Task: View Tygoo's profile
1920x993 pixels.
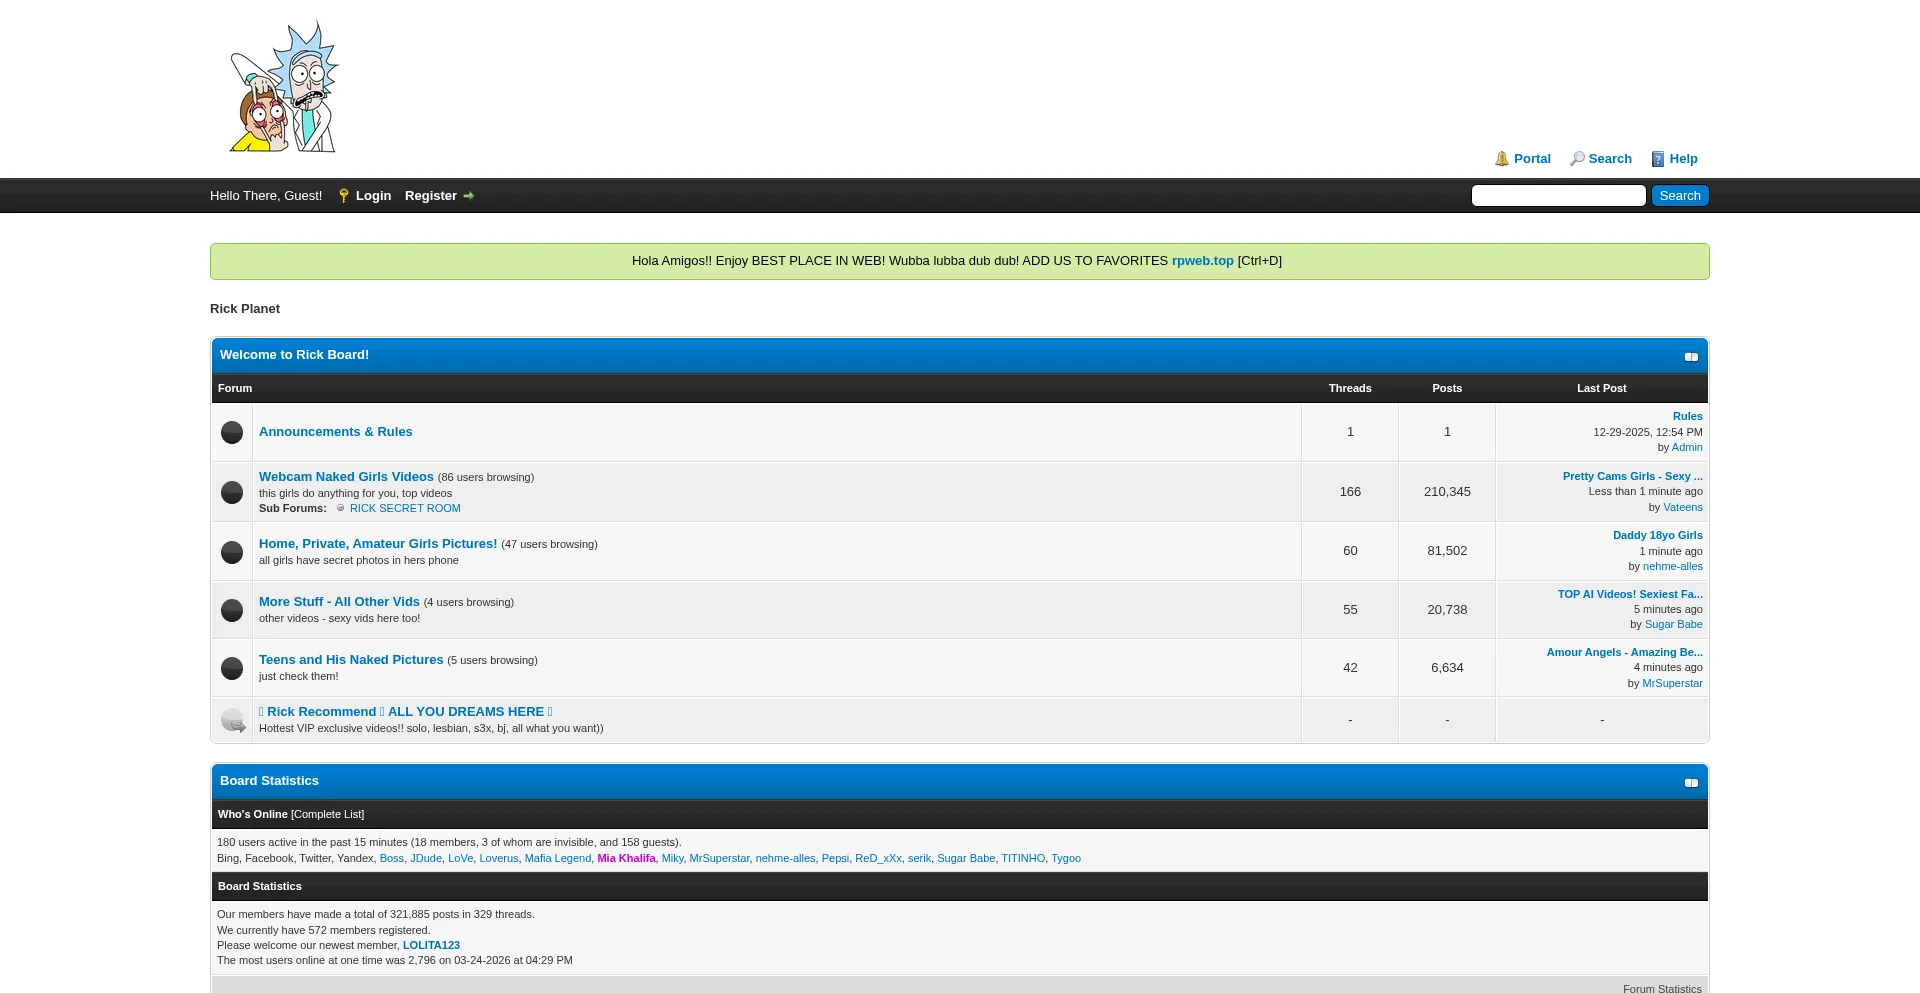Action: [x=1065, y=858]
